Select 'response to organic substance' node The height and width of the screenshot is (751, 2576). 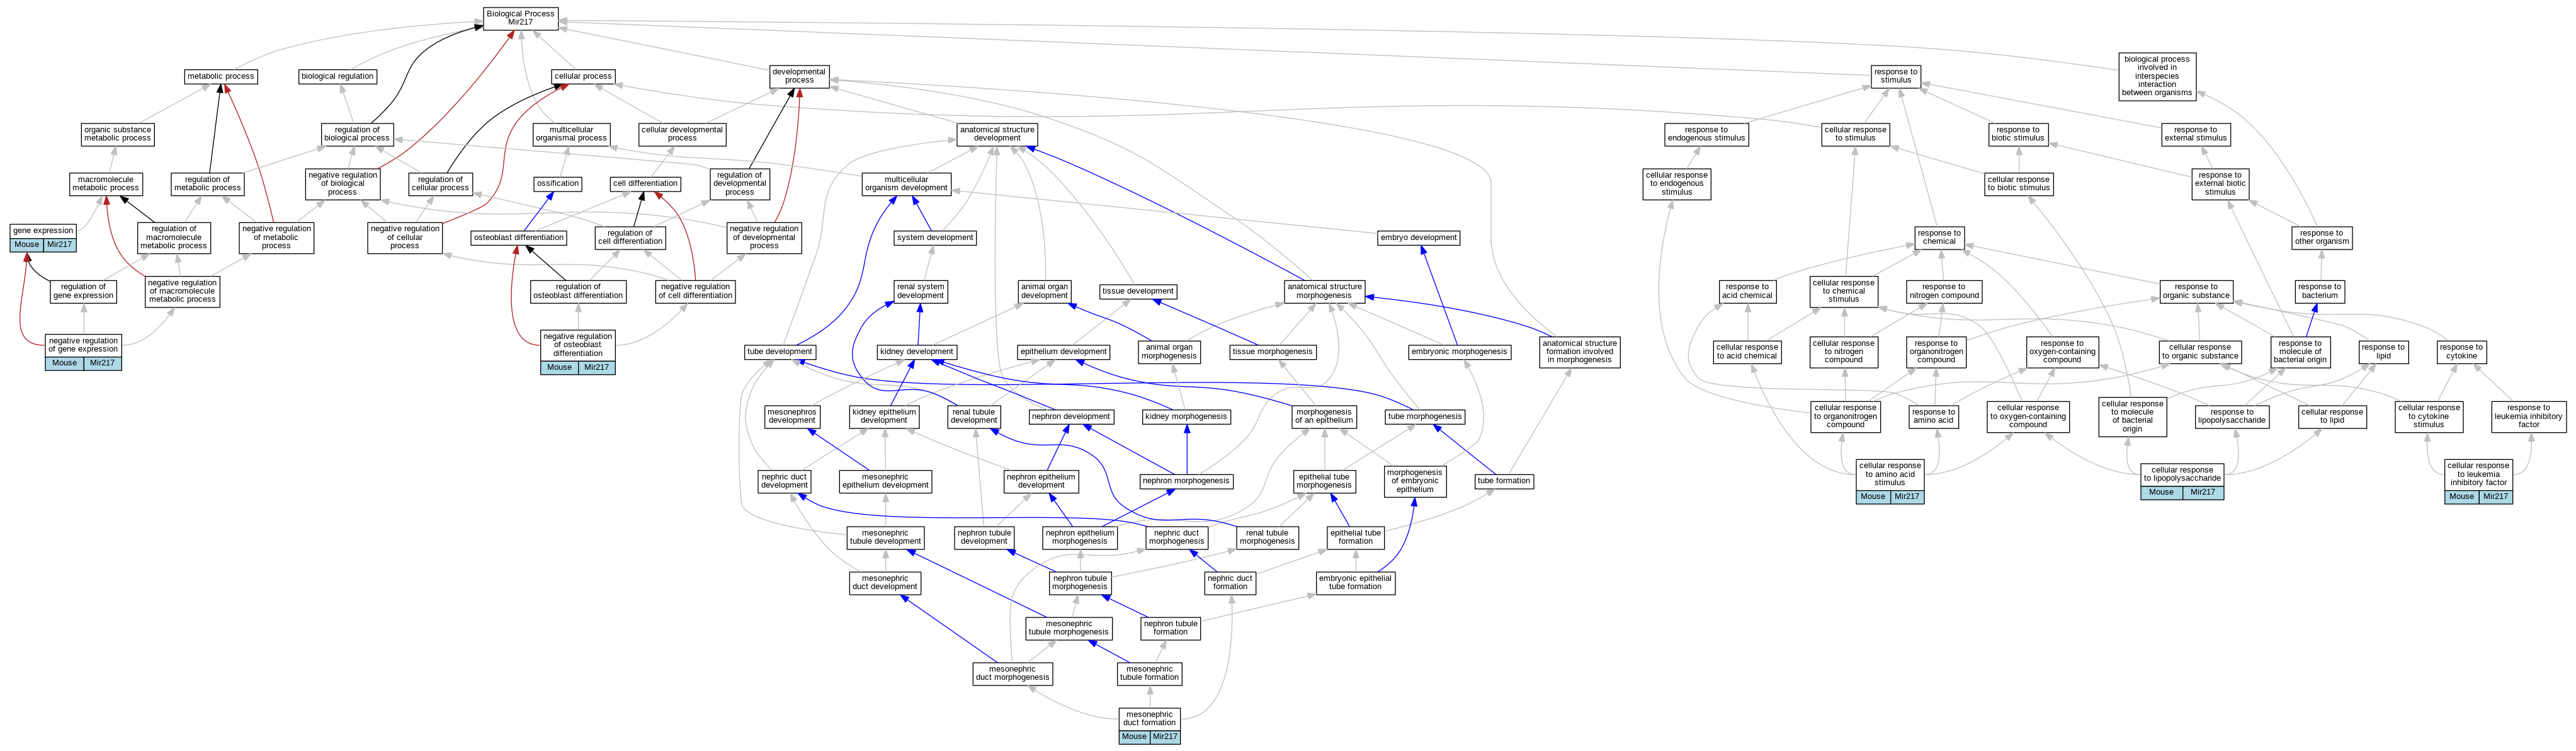(x=2196, y=291)
